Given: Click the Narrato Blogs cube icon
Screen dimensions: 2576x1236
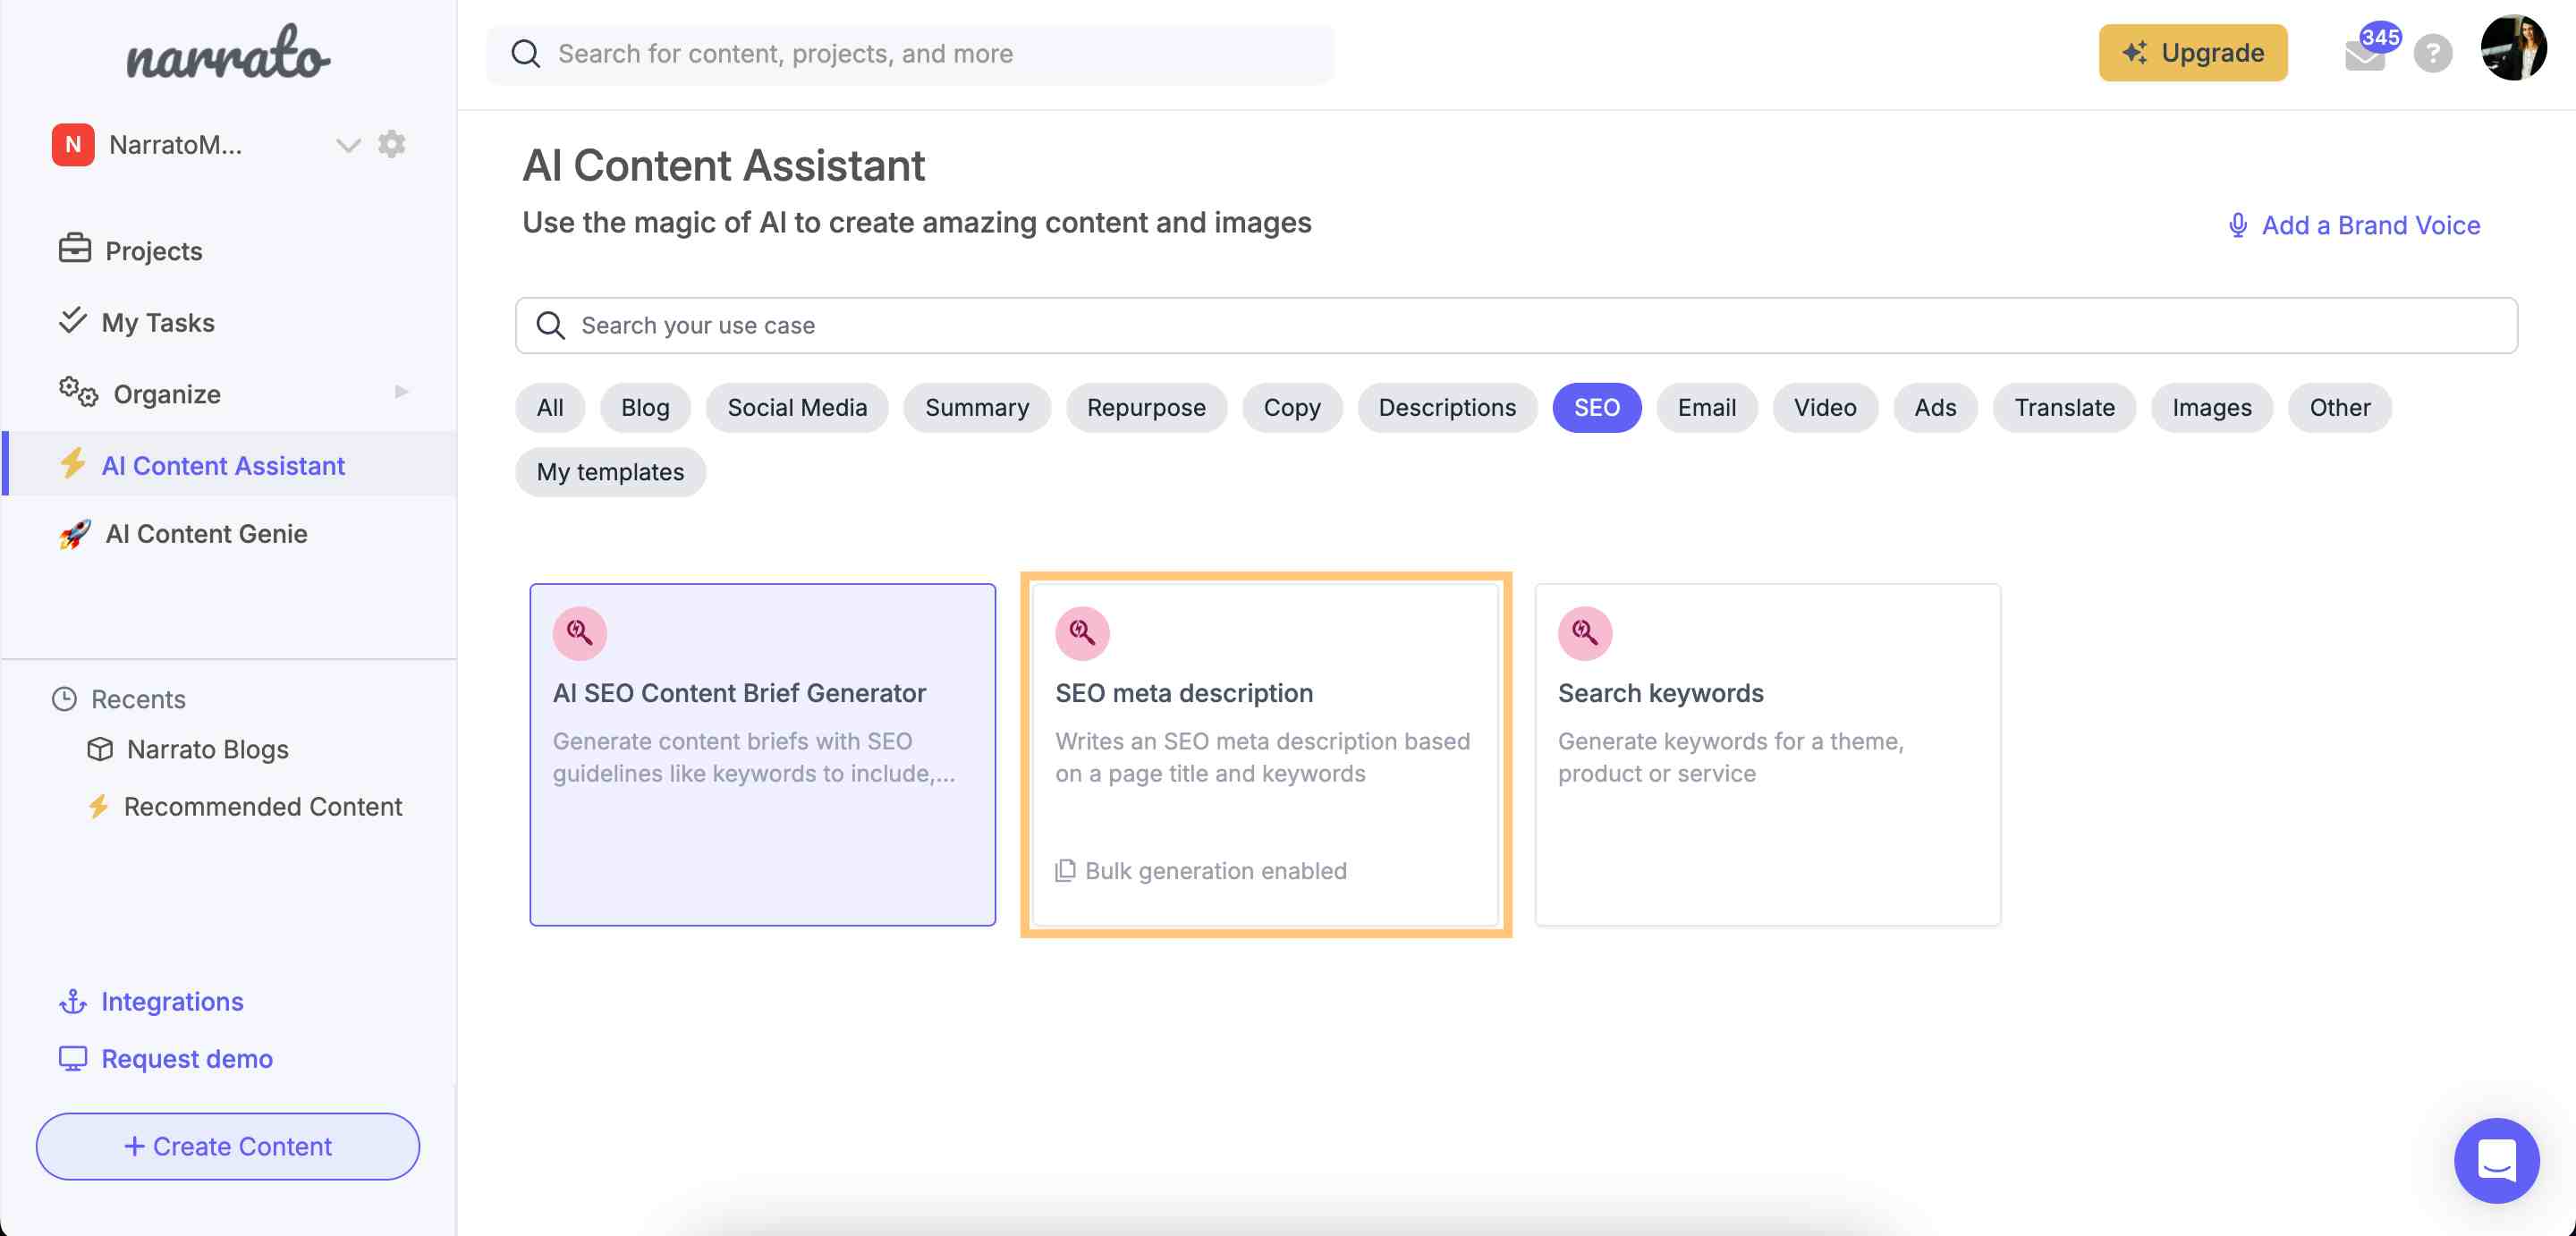Looking at the screenshot, I should (x=100, y=749).
